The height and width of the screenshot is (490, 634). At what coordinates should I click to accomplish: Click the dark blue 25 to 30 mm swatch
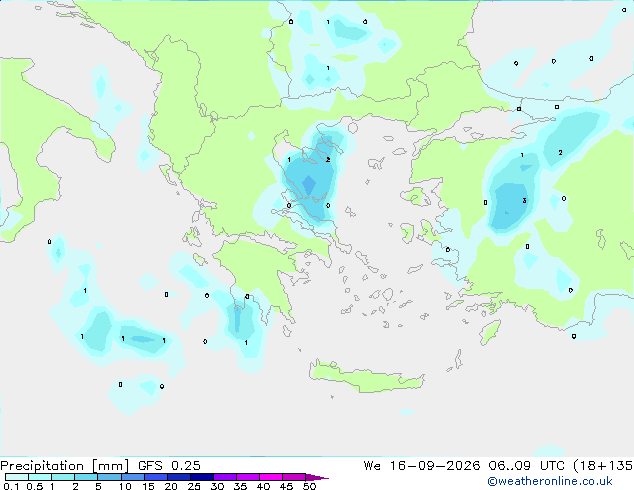[201, 477]
